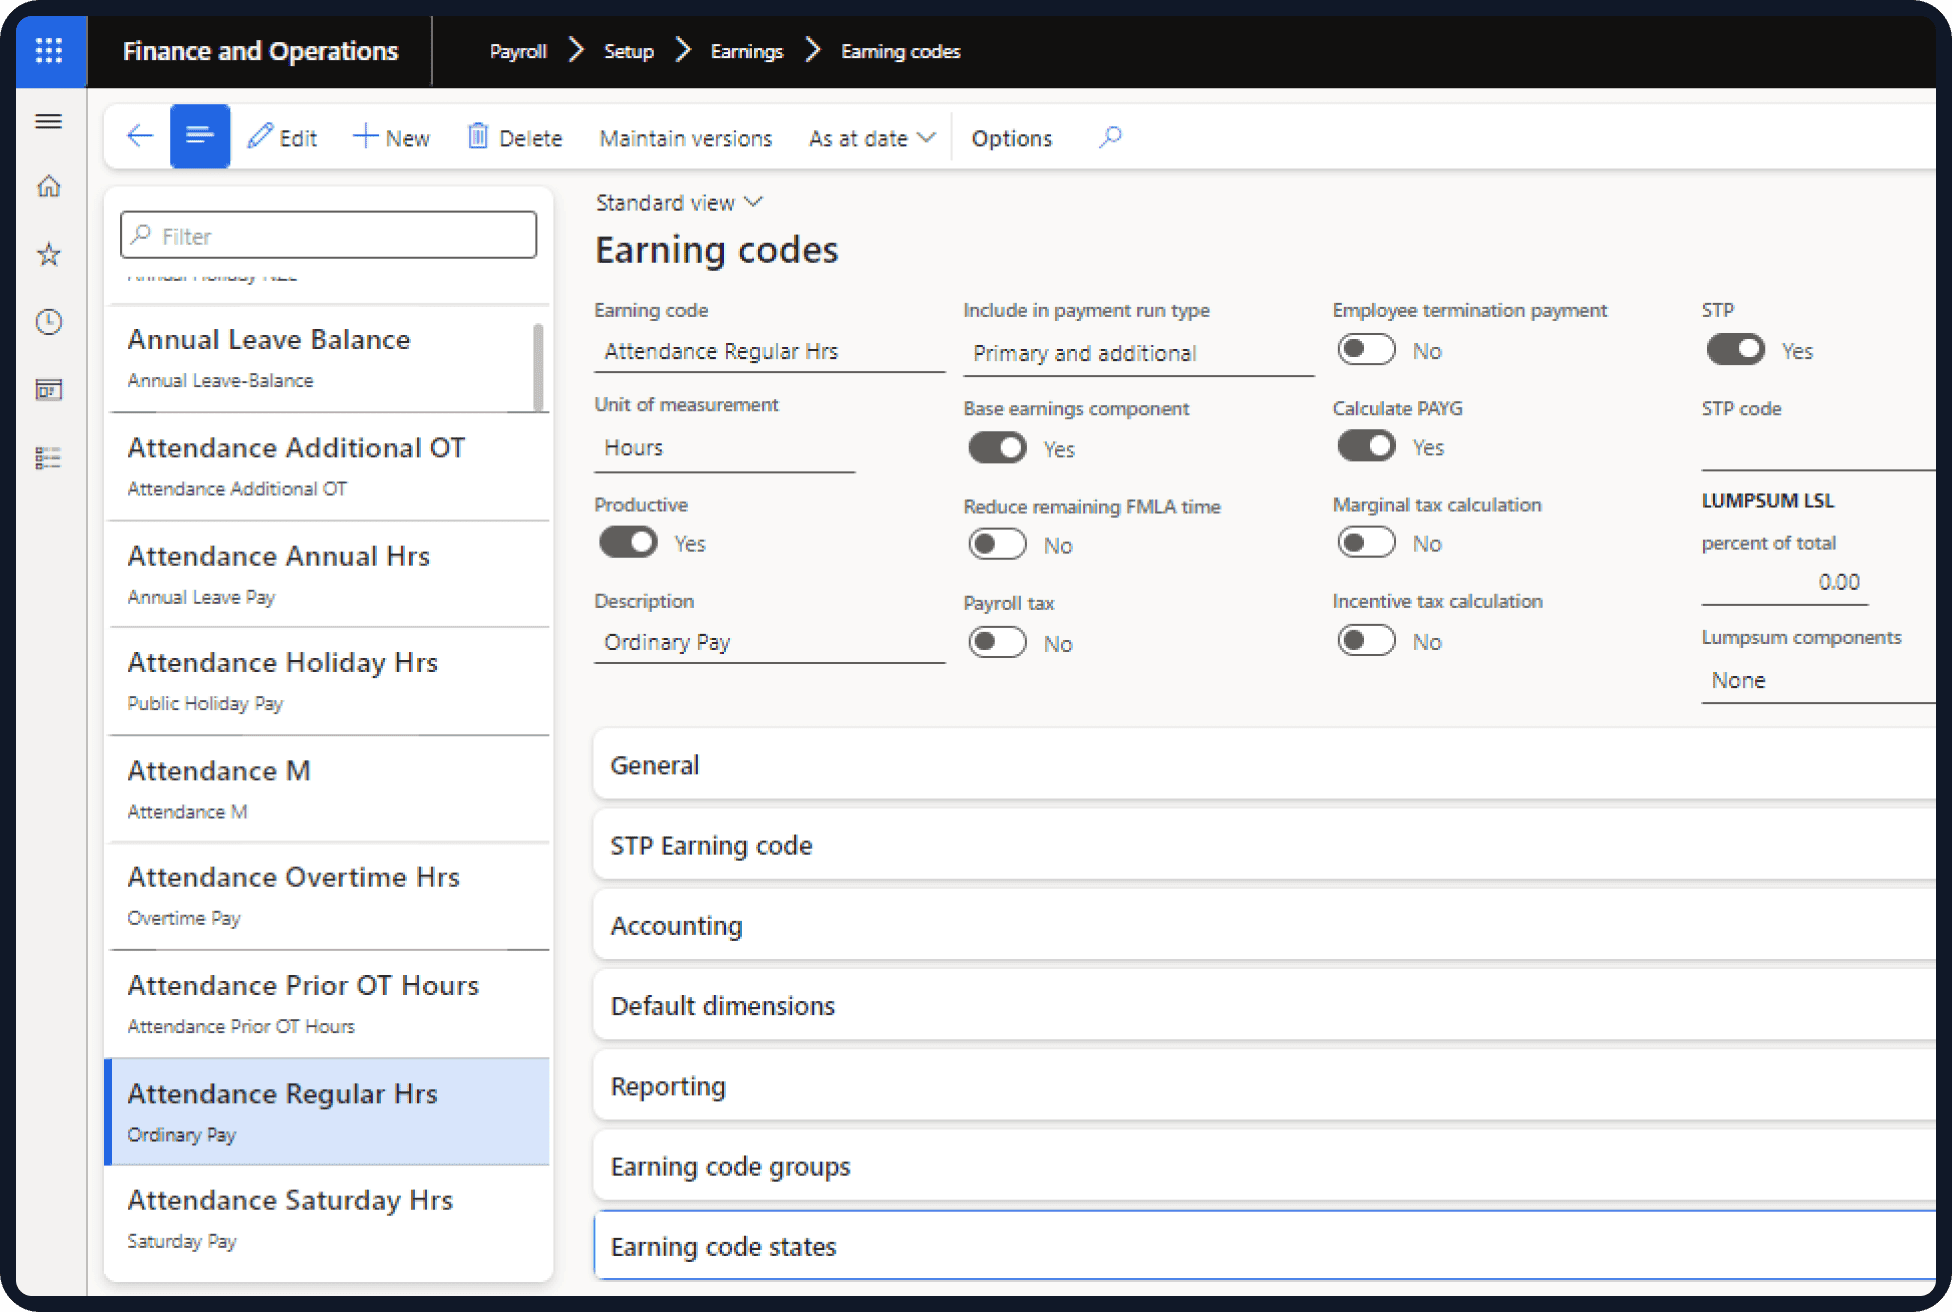This screenshot has height=1312, width=1952.
Task: Click the back arrow in action bar
Action: 139,136
